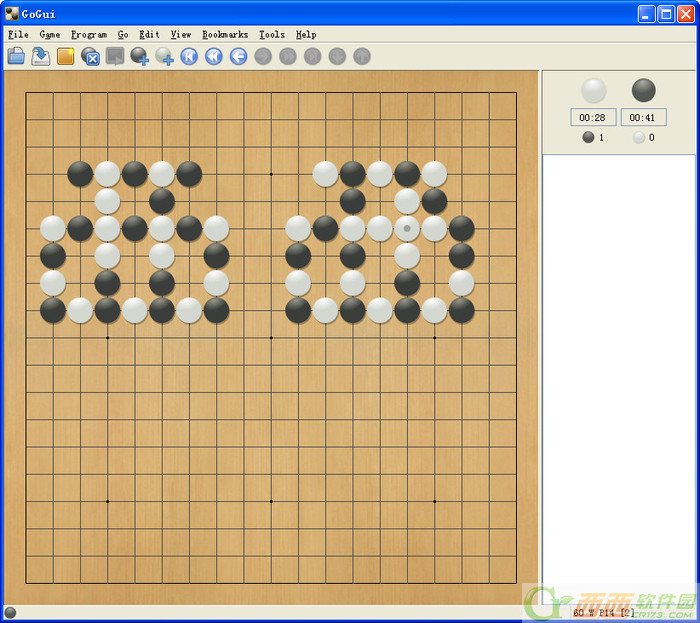Click the greyed Previous variation up-arrow icon
This screenshot has width=700, height=623.
362,57
